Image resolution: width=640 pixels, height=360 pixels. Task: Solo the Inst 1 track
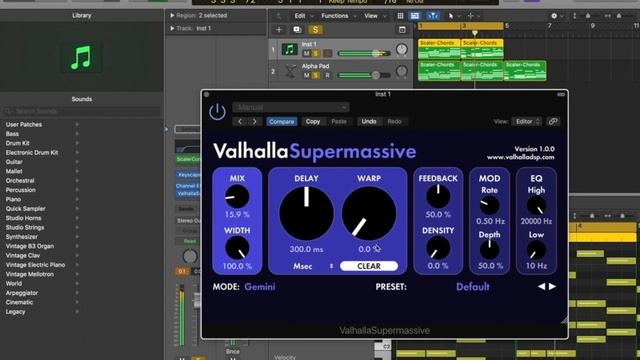tap(316, 53)
